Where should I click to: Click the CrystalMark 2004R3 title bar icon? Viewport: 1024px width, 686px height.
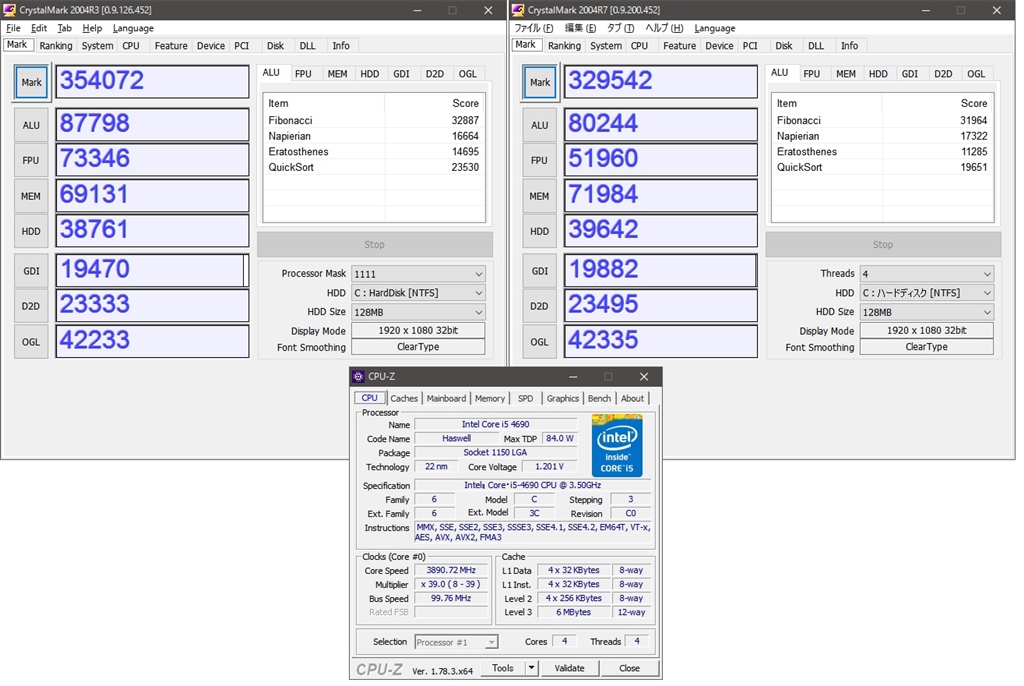point(10,10)
